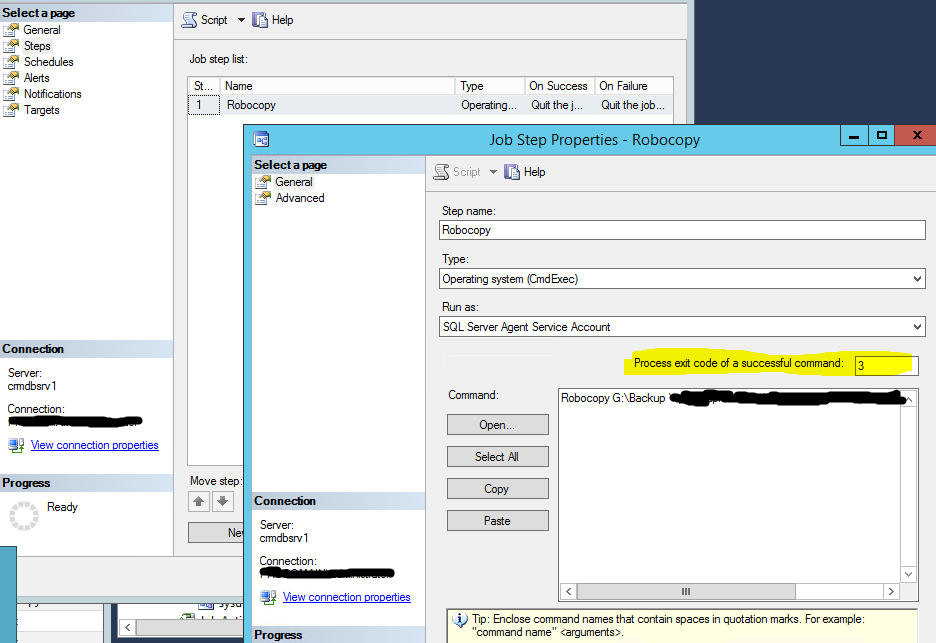Open Script dropdown arrow in the background toolbar
The width and height of the screenshot is (936, 643).
point(241,20)
